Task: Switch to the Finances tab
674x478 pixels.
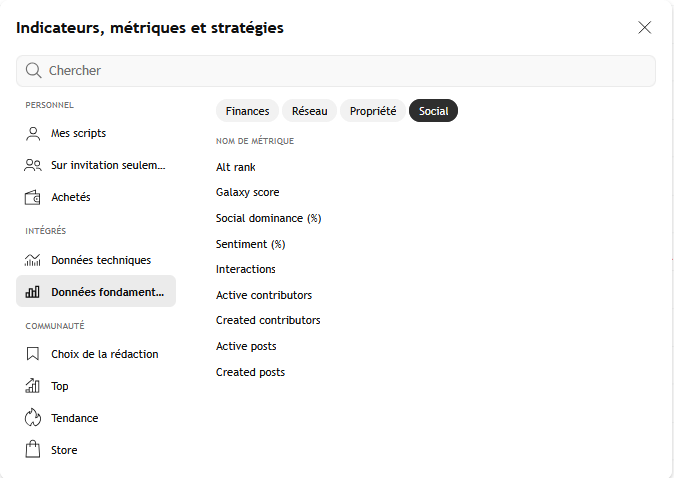Action: pos(247,111)
